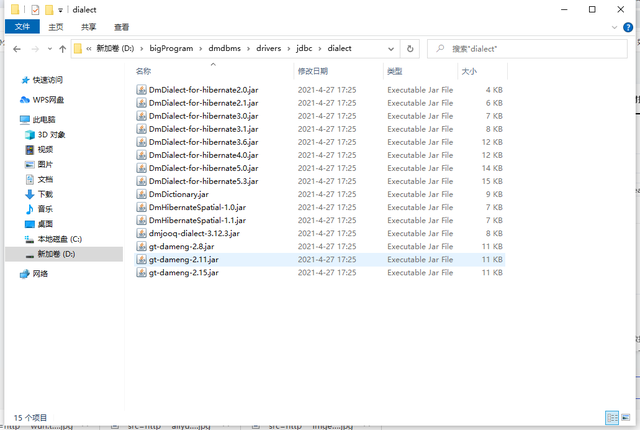Go up one folder level
Viewport: 640px width, 430px height.
click(62, 49)
